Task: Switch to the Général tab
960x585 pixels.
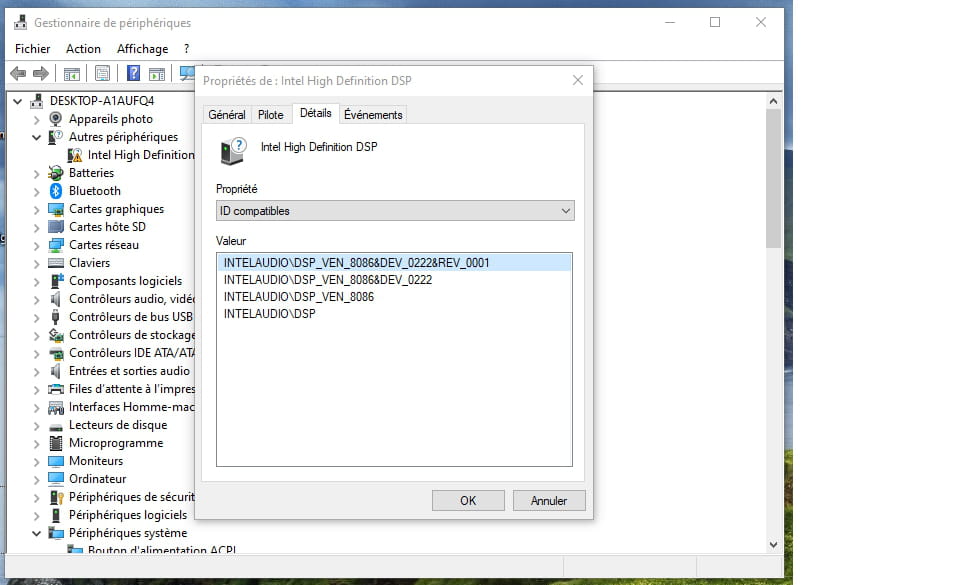Action: tap(227, 115)
